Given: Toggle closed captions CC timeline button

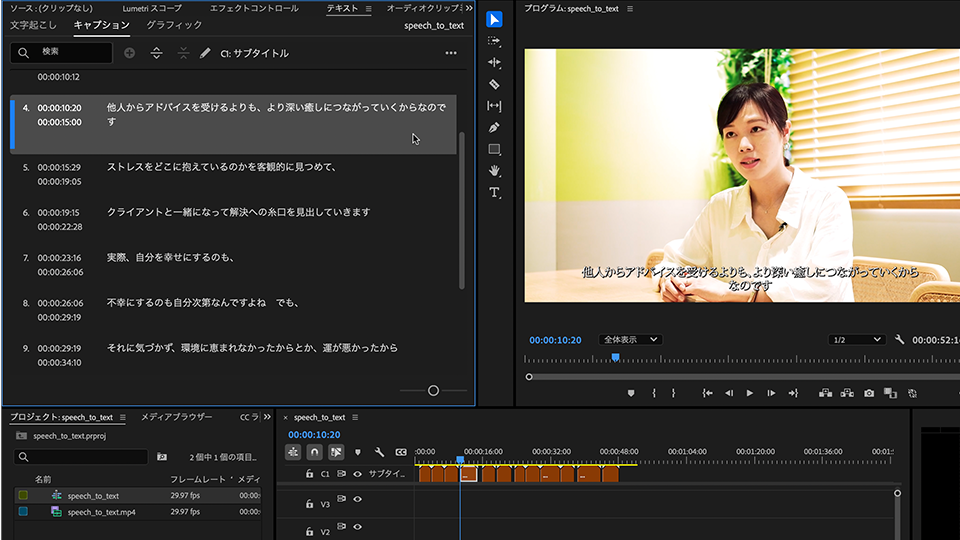Looking at the screenshot, I should [401, 452].
